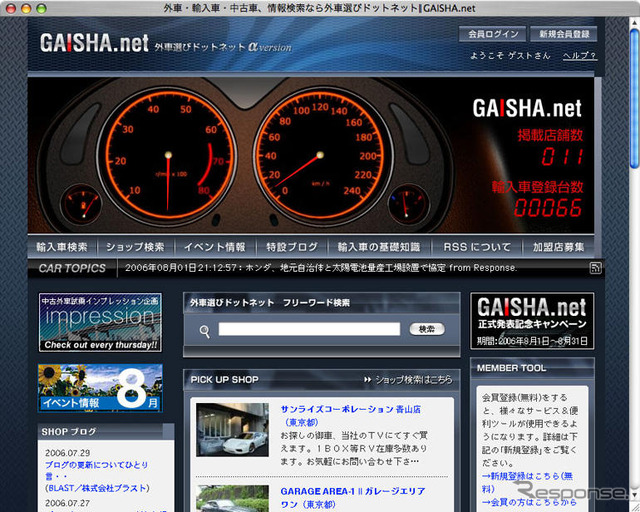Screen dimensions: 640x512
Task: Open the ブログの更新についてひとり言 blog link
Action: 96,470
